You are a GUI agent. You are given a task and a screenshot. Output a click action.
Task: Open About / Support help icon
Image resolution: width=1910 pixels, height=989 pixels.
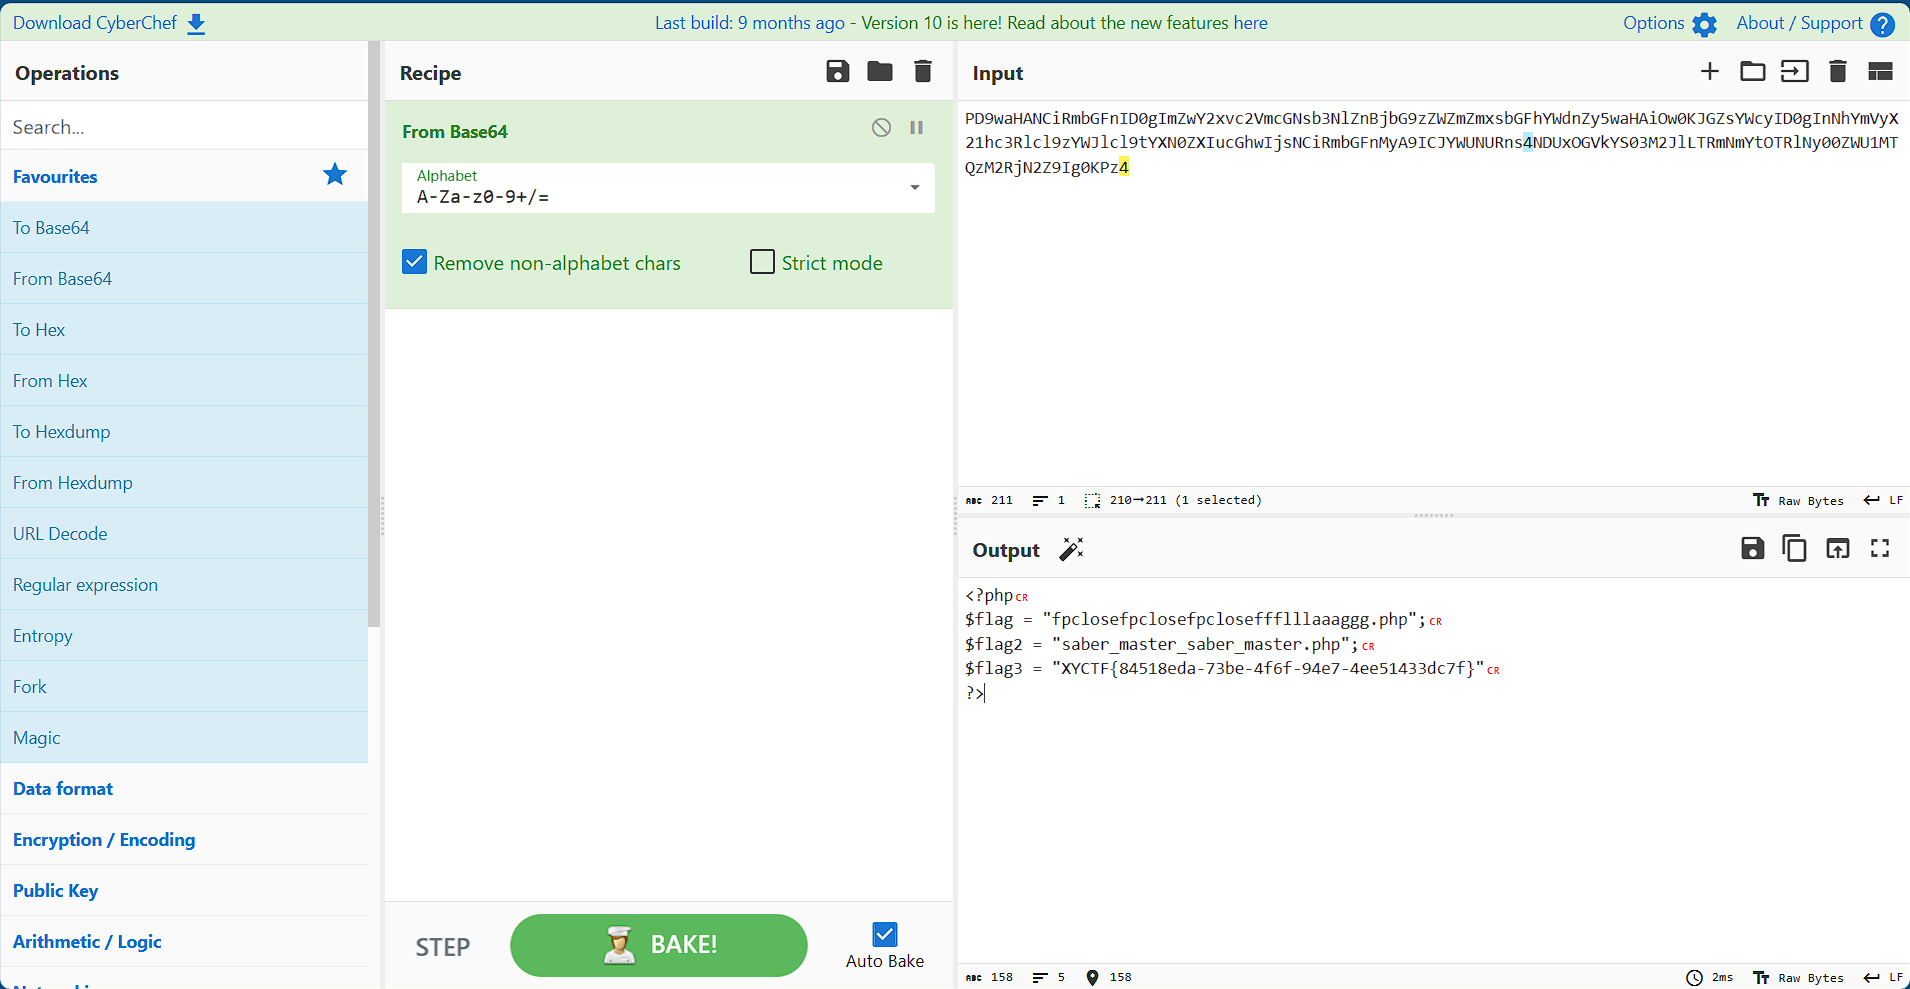tap(1882, 24)
